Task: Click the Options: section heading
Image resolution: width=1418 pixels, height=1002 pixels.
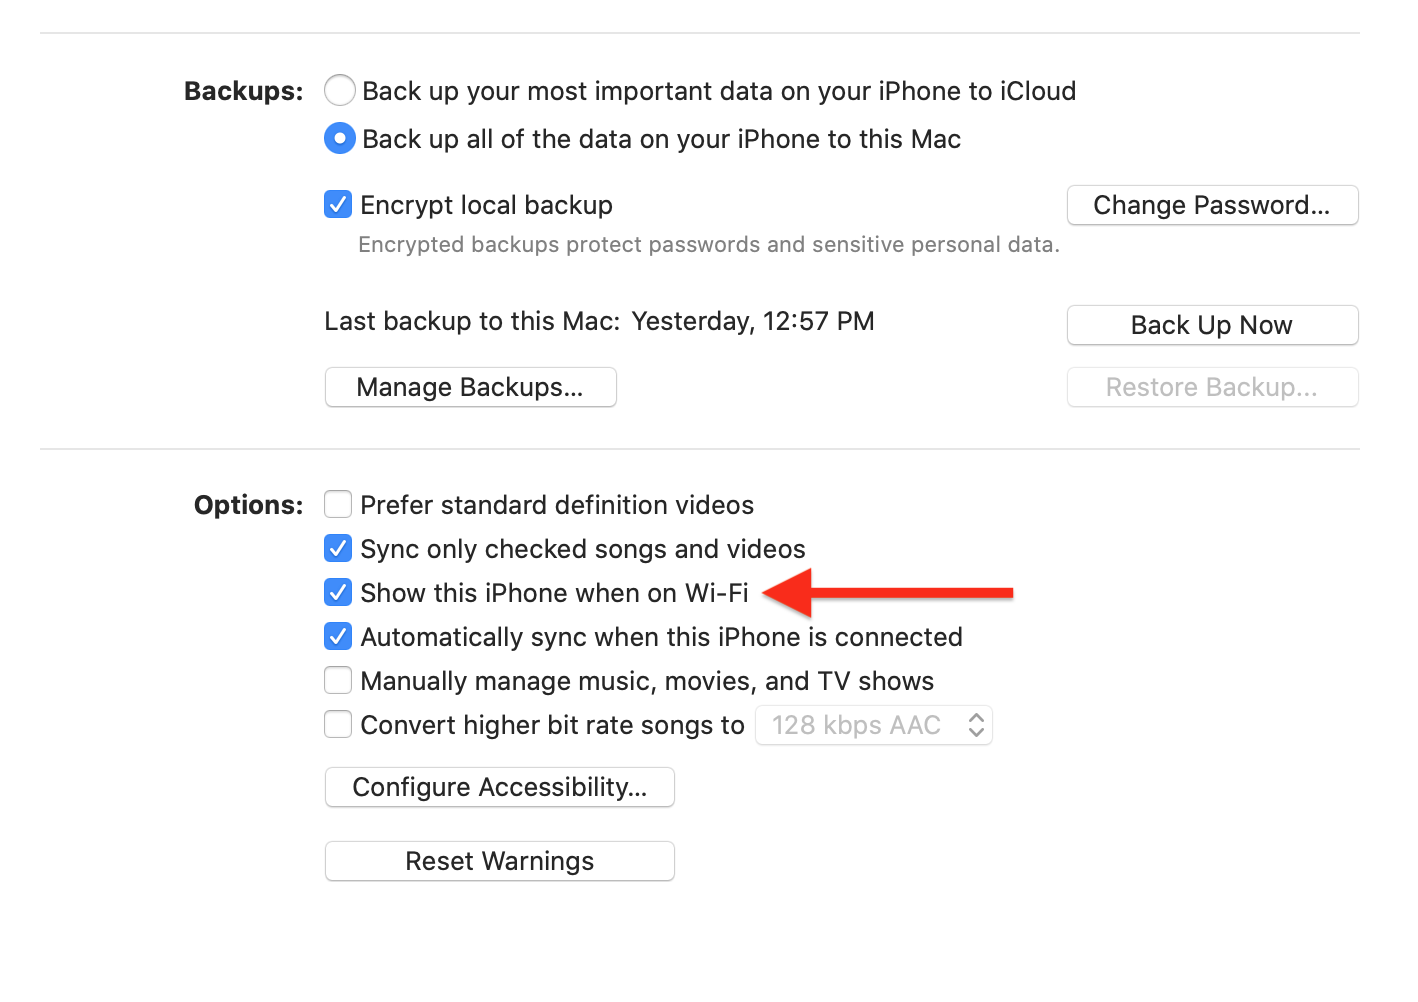Action: 248,505
